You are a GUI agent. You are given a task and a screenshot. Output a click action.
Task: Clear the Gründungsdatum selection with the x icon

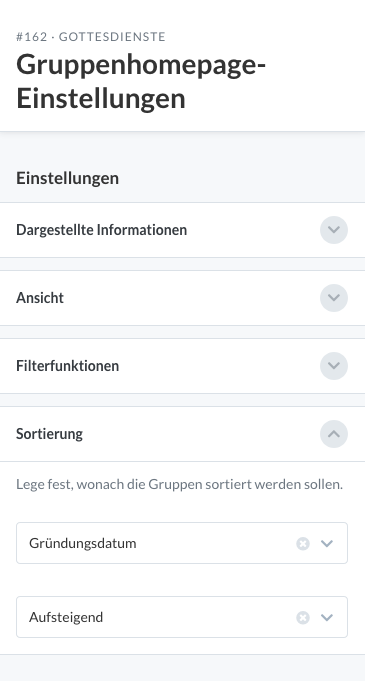[x=303, y=543]
